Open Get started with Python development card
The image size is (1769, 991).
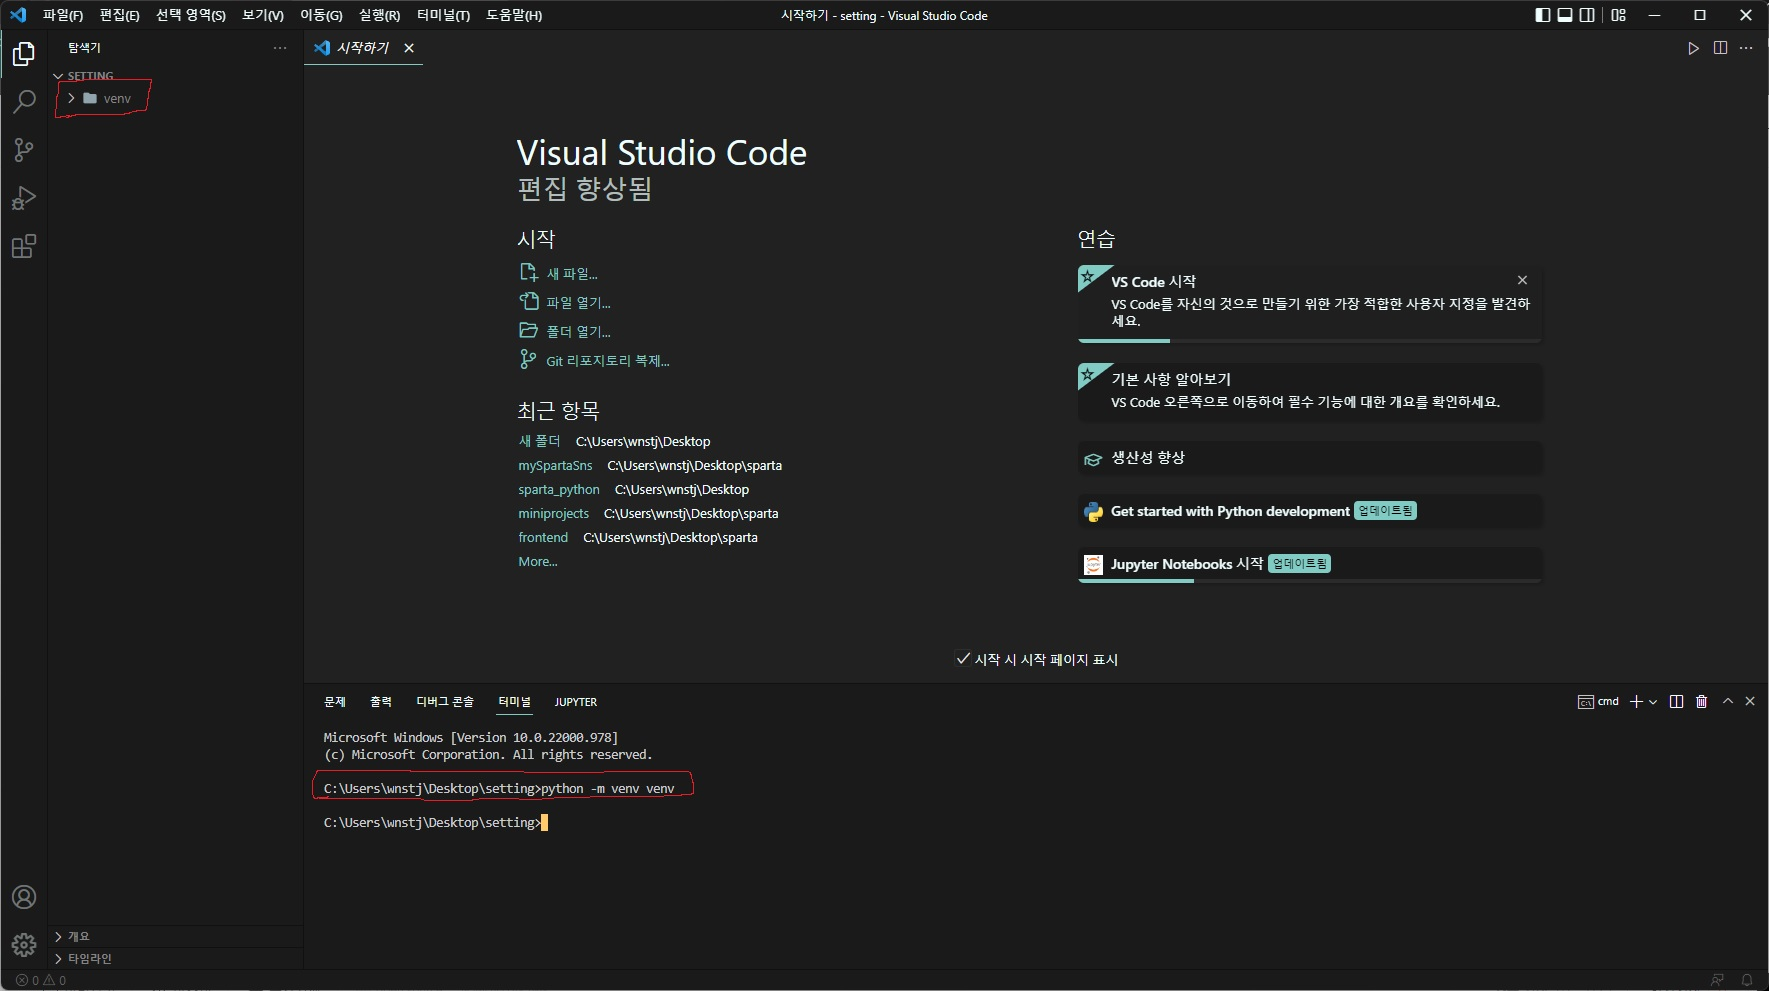(x=1310, y=512)
